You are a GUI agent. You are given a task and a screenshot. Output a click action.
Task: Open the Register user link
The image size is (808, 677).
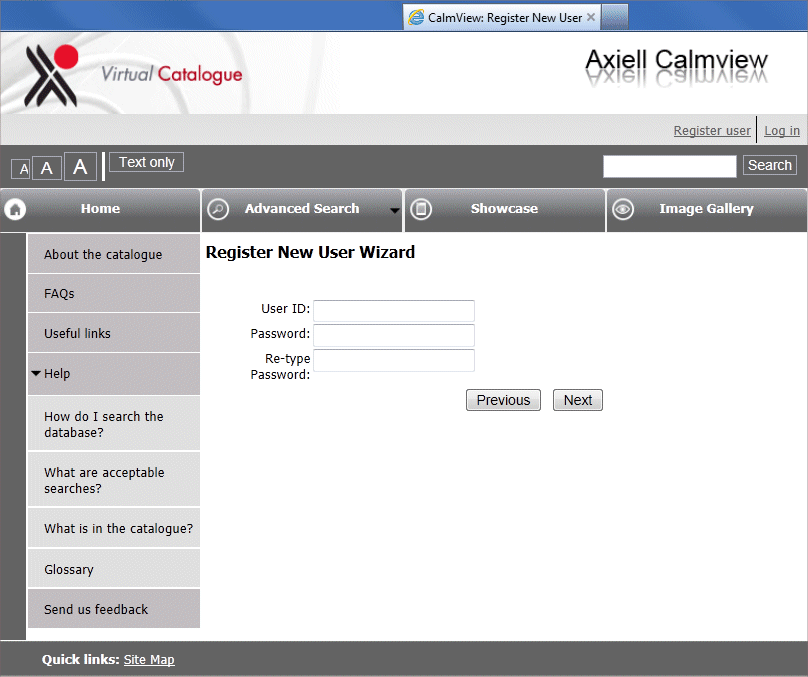pos(712,130)
